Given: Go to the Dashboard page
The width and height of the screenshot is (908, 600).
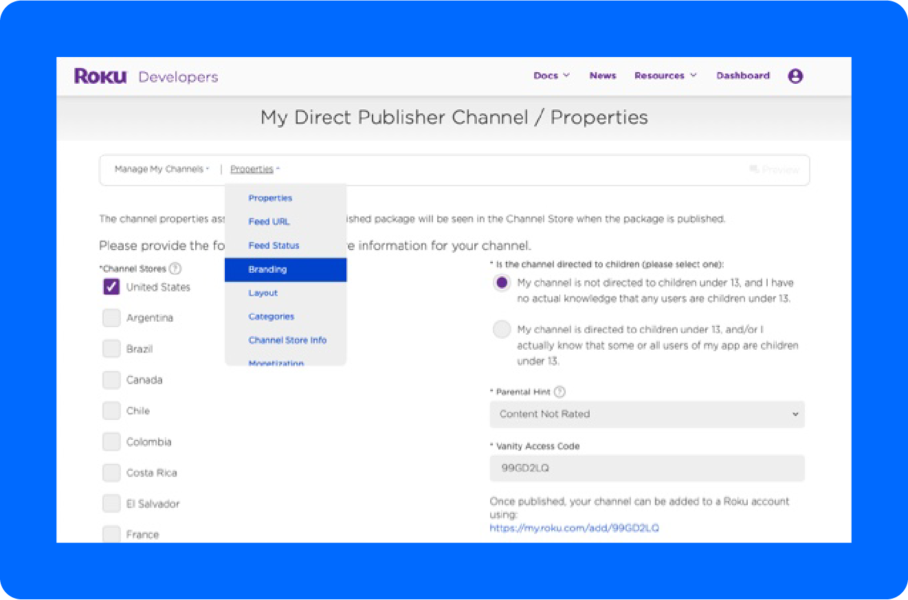Looking at the screenshot, I should click(x=743, y=75).
